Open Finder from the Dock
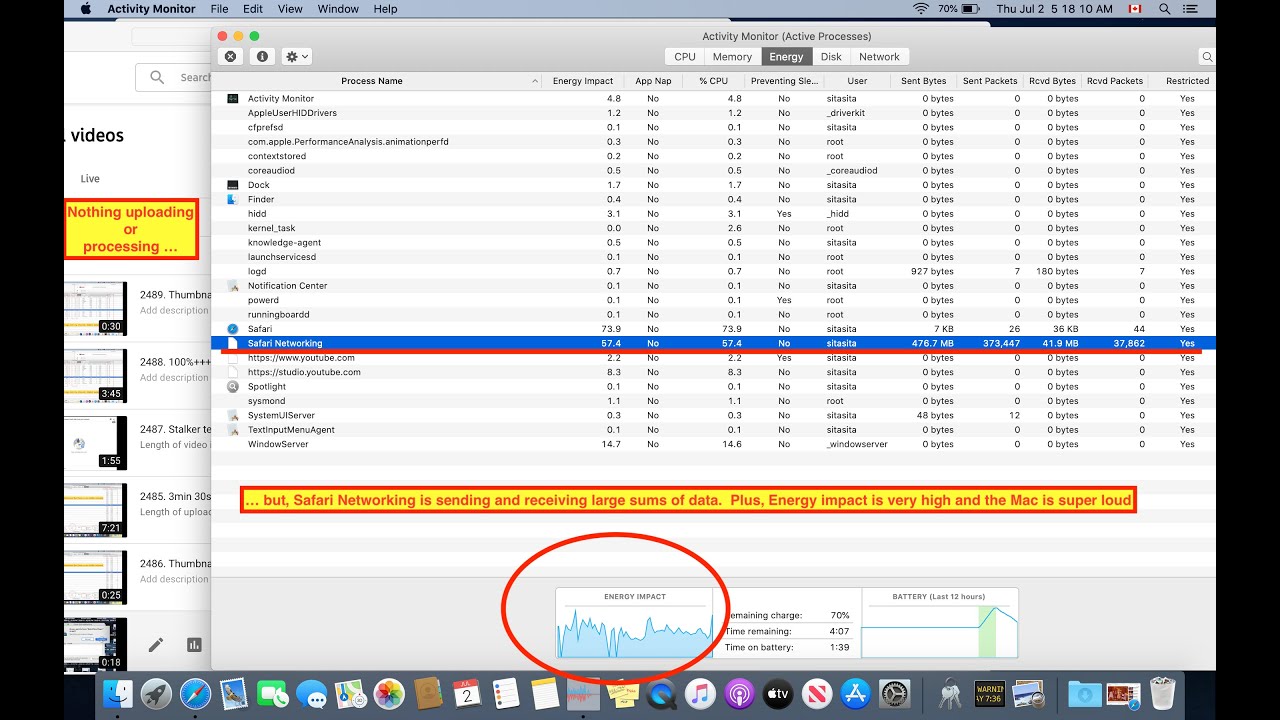 click(x=118, y=694)
